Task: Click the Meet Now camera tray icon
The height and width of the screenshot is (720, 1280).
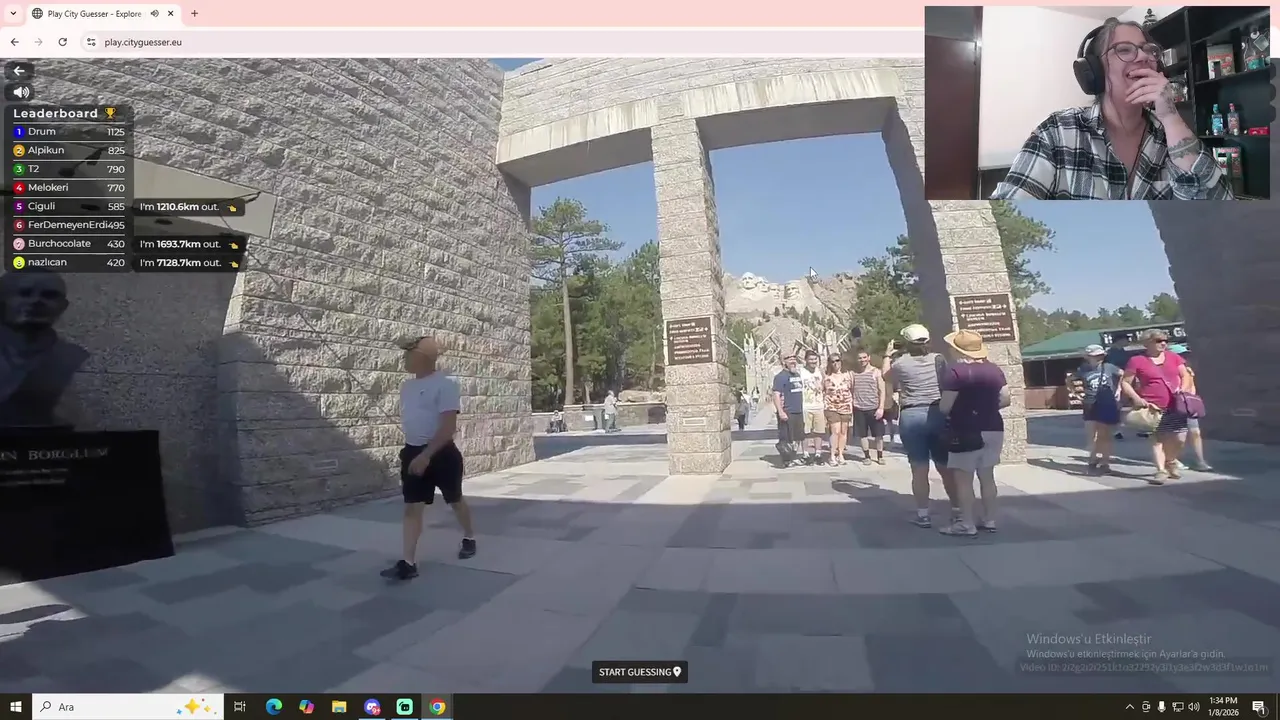Action: click(x=1146, y=707)
